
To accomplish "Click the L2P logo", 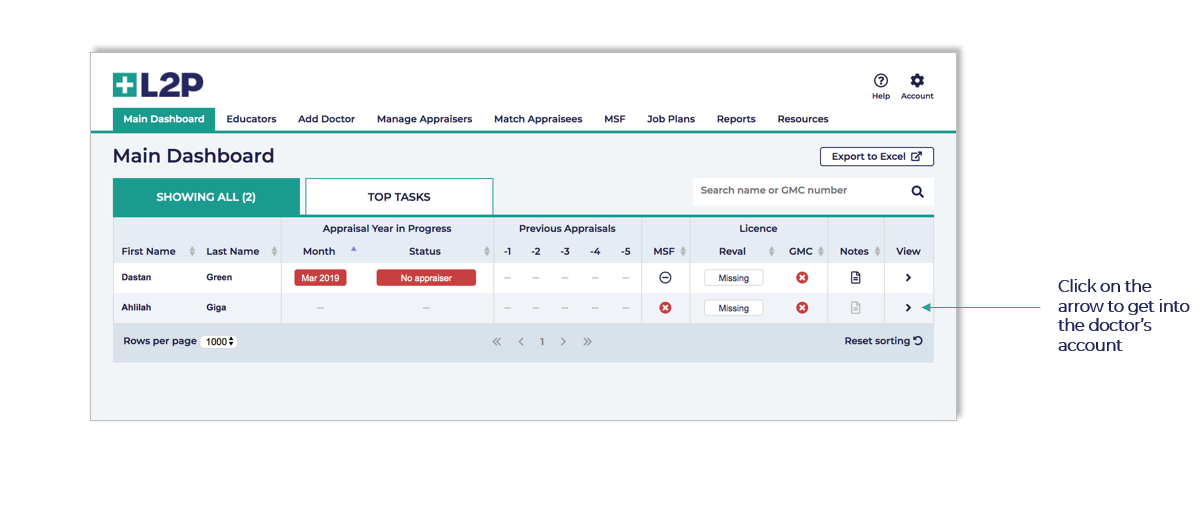I will pyautogui.click(x=158, y=85).
